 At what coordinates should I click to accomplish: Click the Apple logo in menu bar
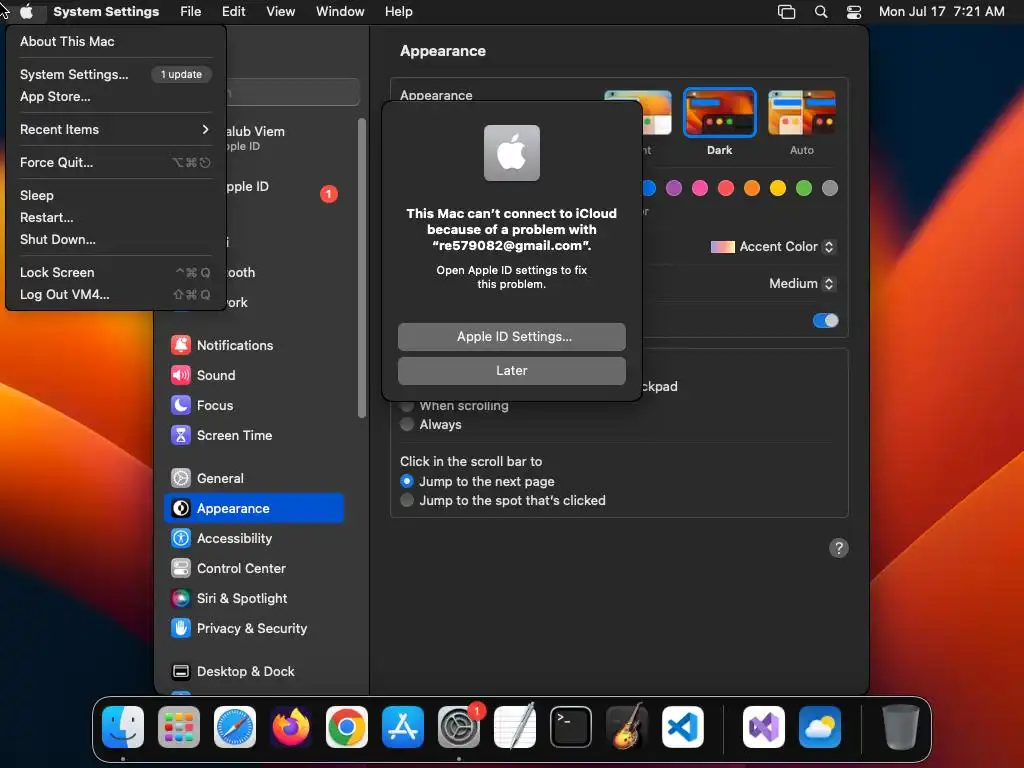coord(26,12)
